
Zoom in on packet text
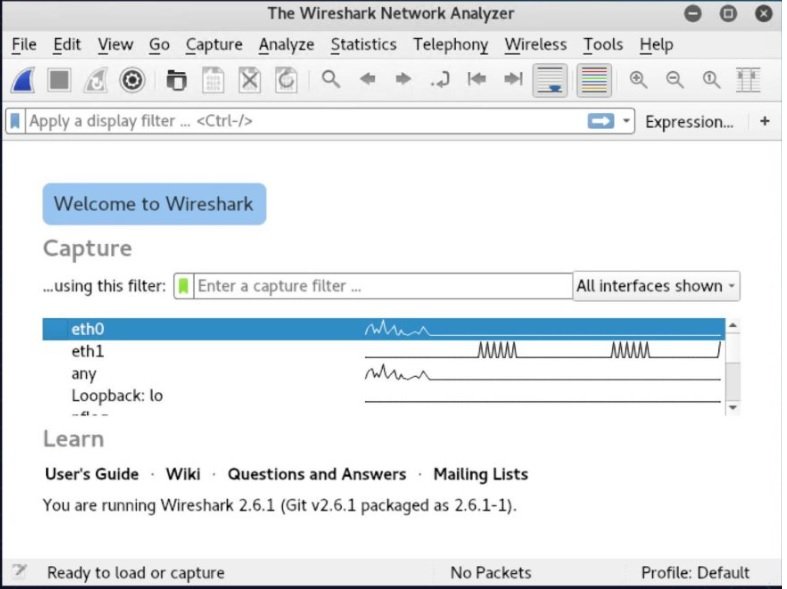click(638, 80)
